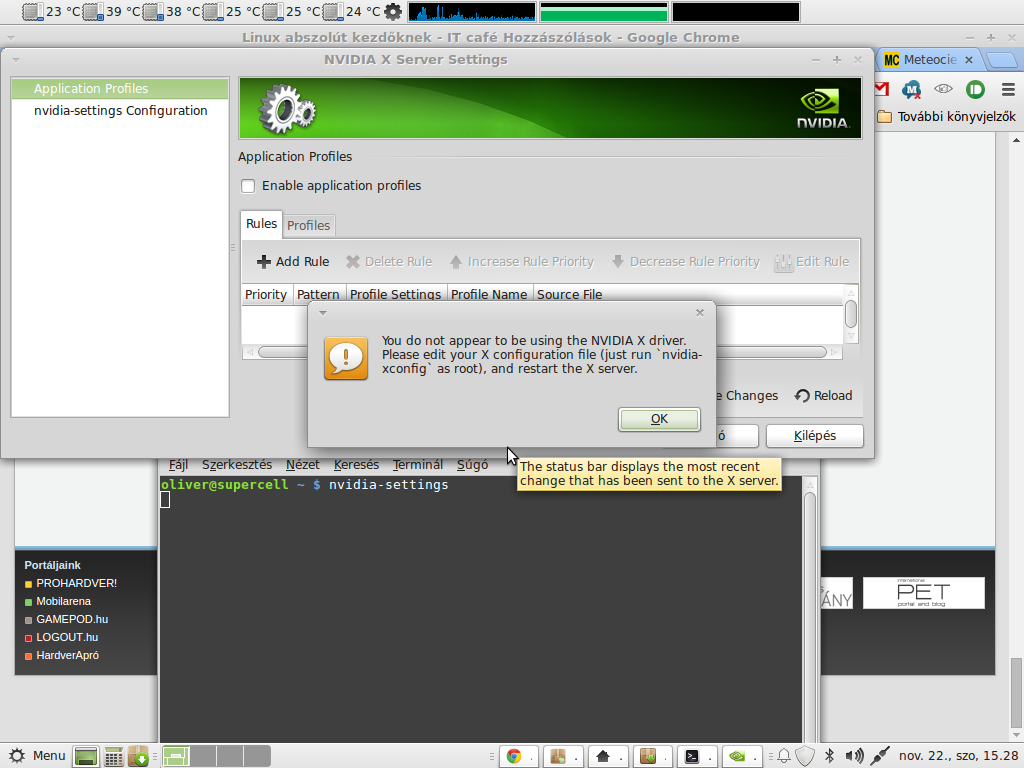Click the horizontal scrollbar under the rules list
1024x768 pixels.
pos(542,352)
